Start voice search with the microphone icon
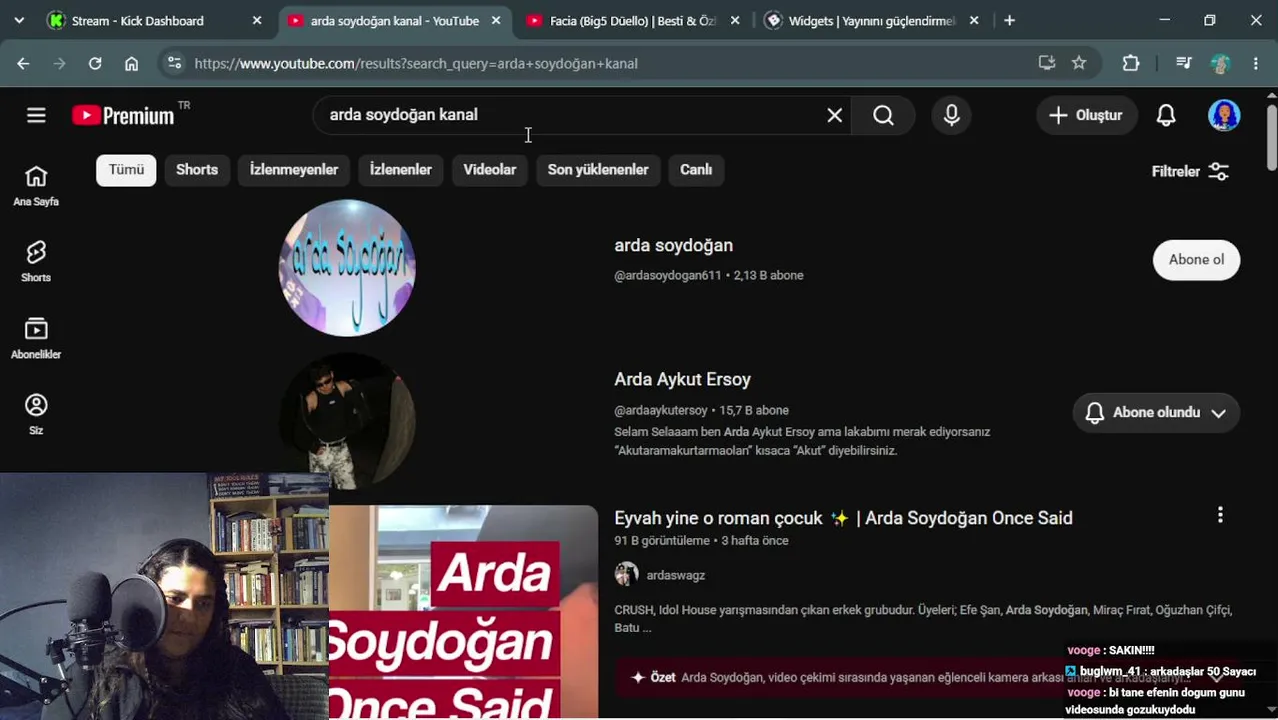Image resolution: width=1278 pixels, height=720 pixels. coord(951,115)
